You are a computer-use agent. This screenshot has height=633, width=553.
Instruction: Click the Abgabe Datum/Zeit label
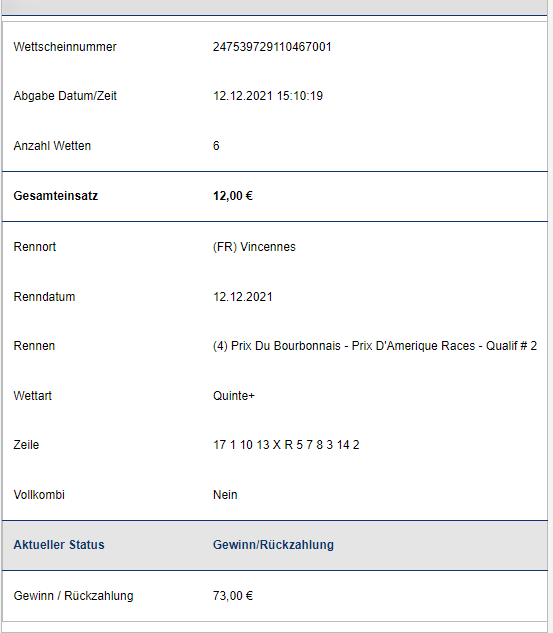65,96
